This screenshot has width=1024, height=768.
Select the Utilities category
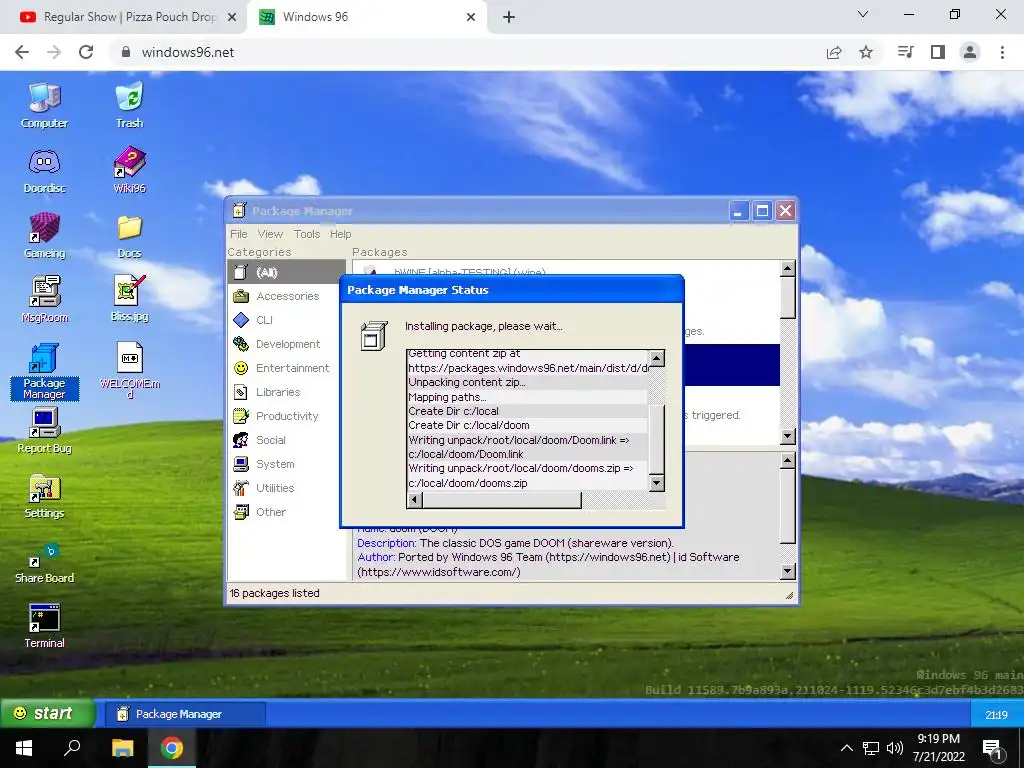click(x=286, y=488)
